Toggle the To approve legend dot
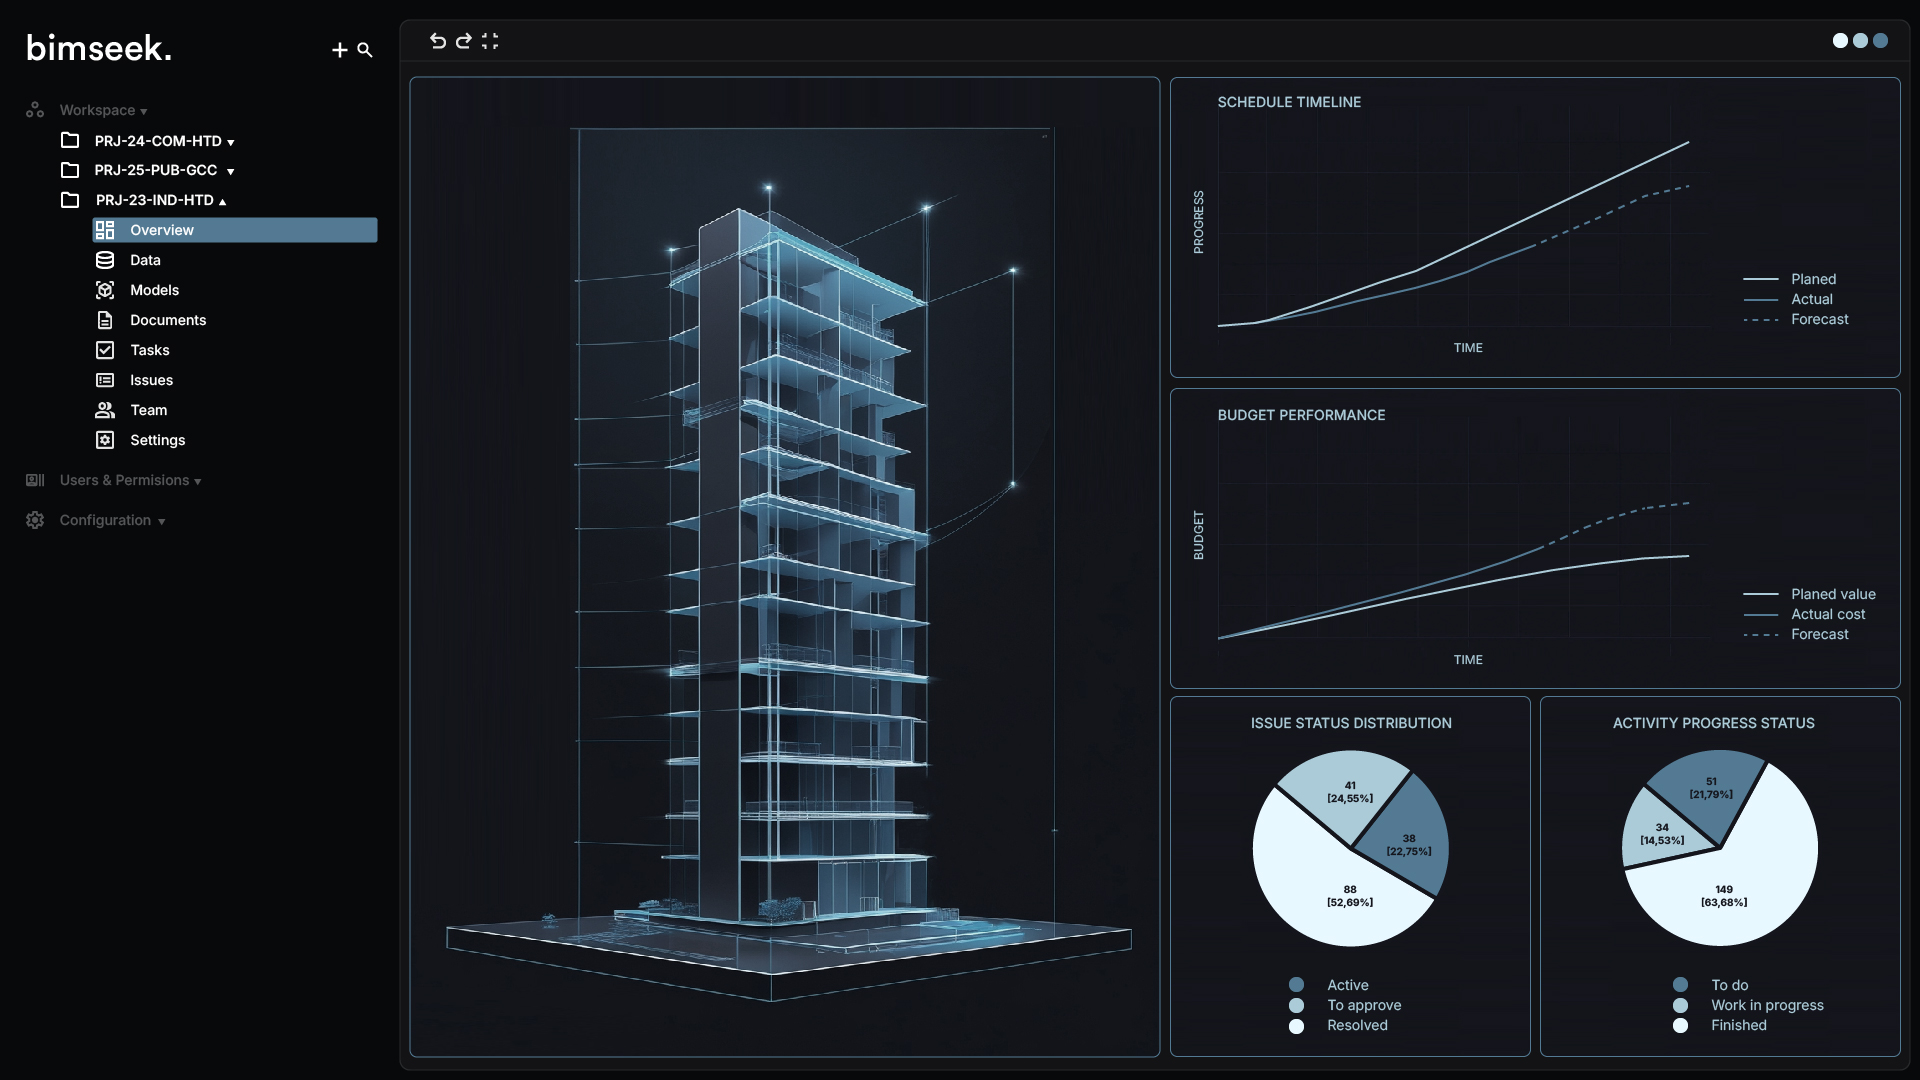 [1296, 1005]
